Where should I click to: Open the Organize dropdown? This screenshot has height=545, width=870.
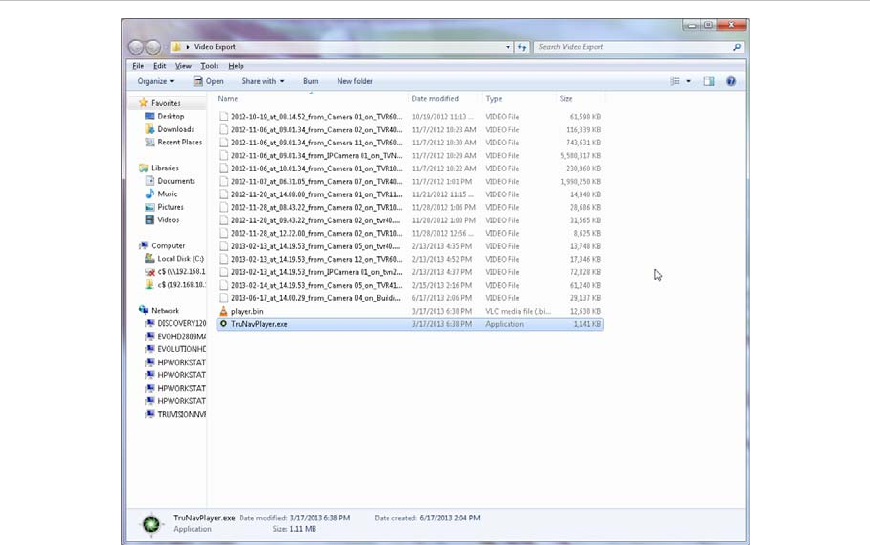pyautogui.click(x=156, y=81)
